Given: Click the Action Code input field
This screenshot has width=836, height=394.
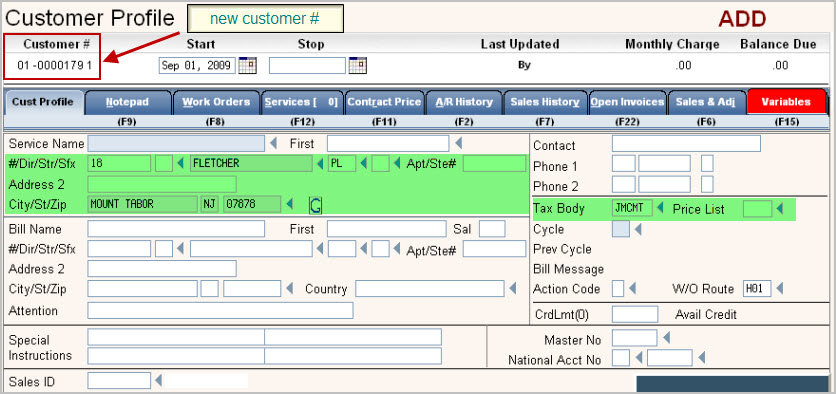Looking at the screenshot, I should pos(618,289).
